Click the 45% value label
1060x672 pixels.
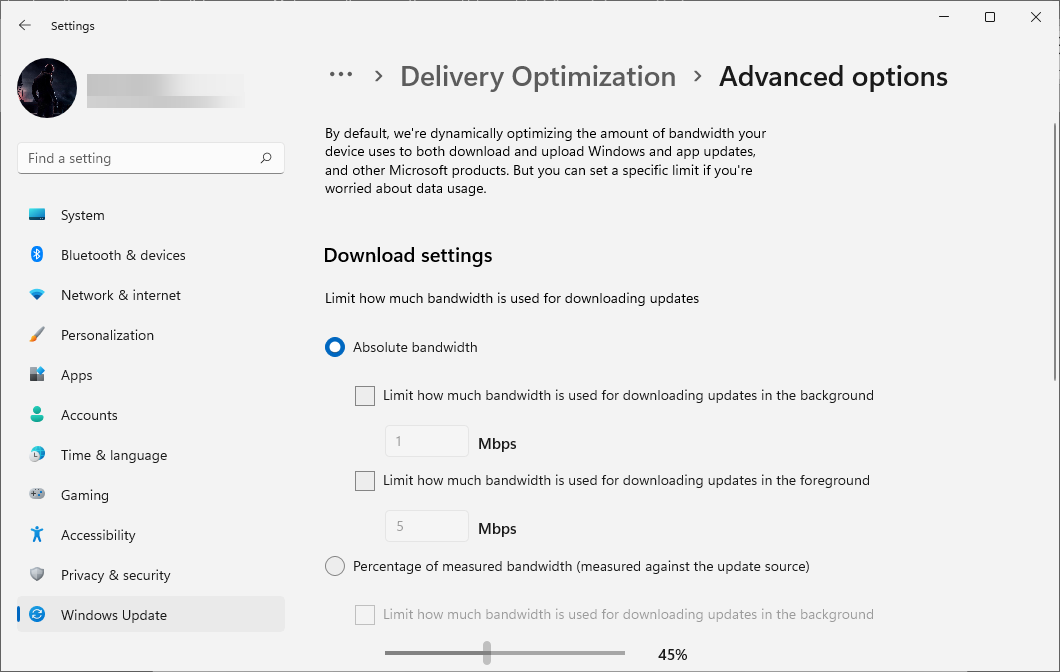coord(673,654)
